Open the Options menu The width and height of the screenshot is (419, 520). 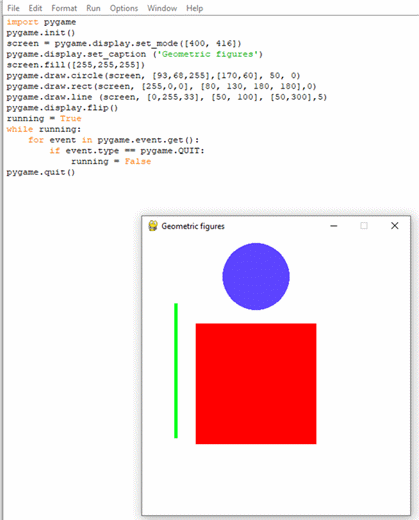pyautogui.click(x=124, y=8)
